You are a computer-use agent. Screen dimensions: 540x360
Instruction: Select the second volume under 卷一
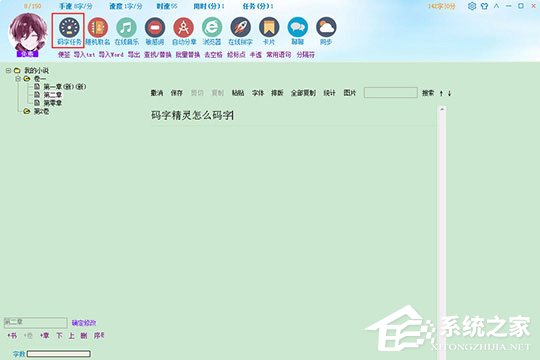pos(41,111)
